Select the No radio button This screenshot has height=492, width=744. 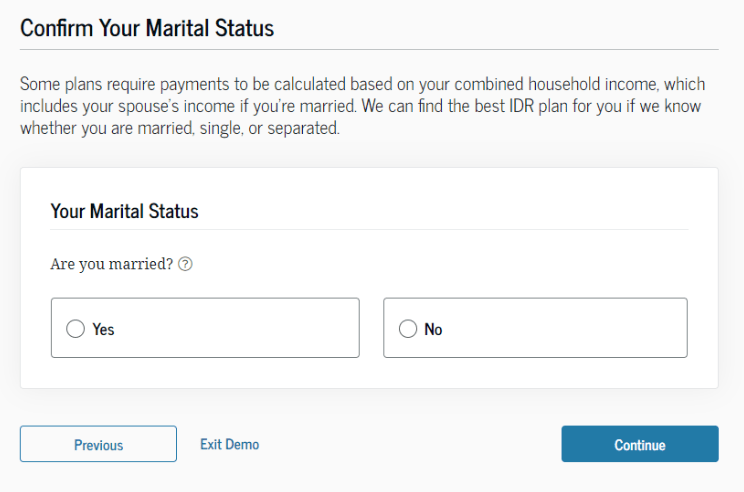pos(407,329)
